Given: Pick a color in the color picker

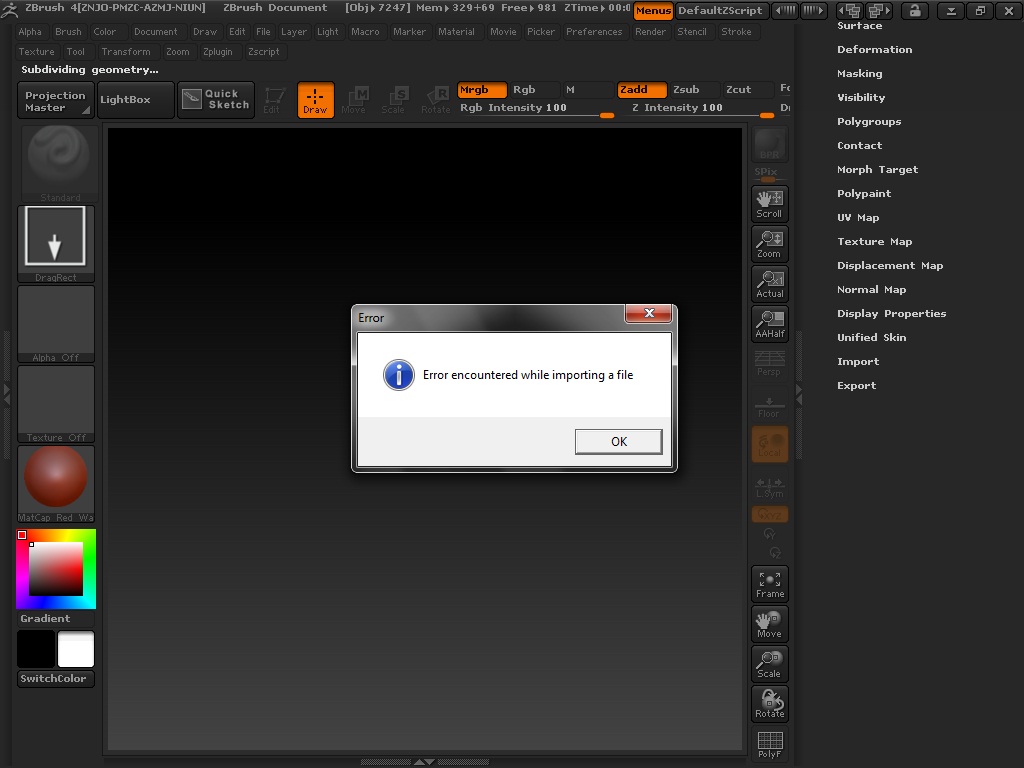Looking at the screenshot, I should click(56, 569).
